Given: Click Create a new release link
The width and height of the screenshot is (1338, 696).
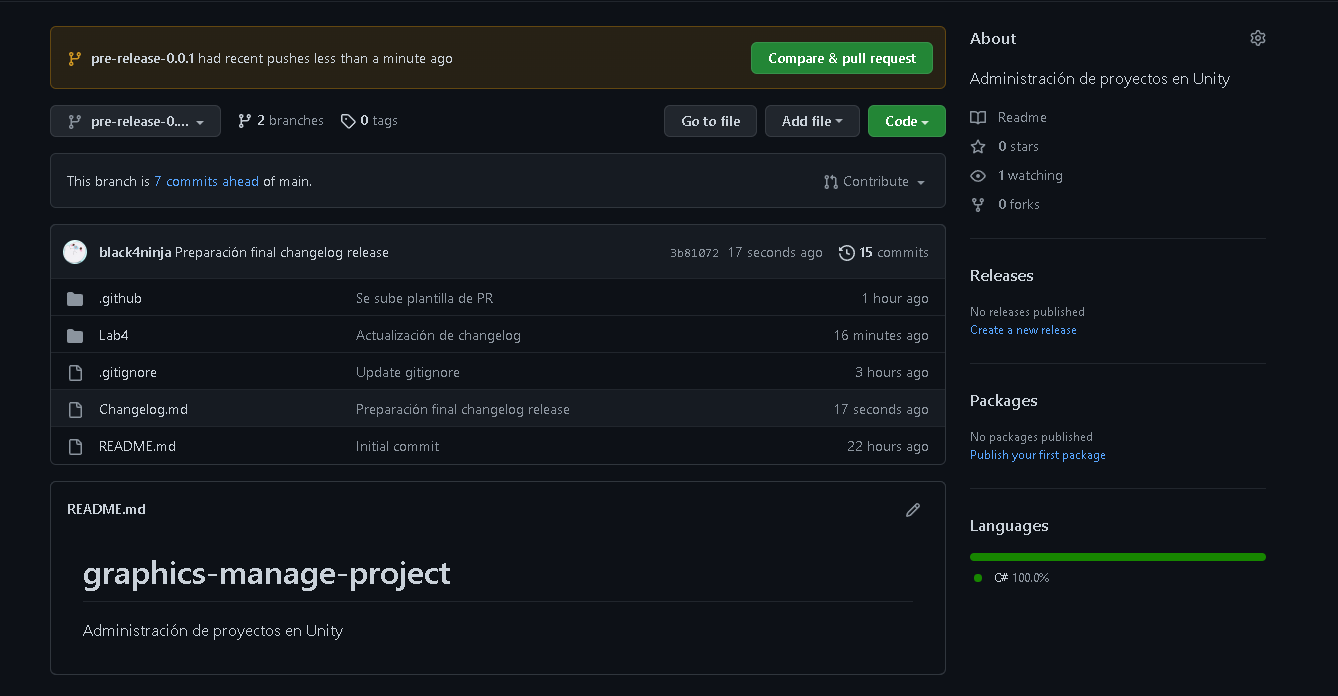Looking at the screenshot, I should tap(1023, 330).
